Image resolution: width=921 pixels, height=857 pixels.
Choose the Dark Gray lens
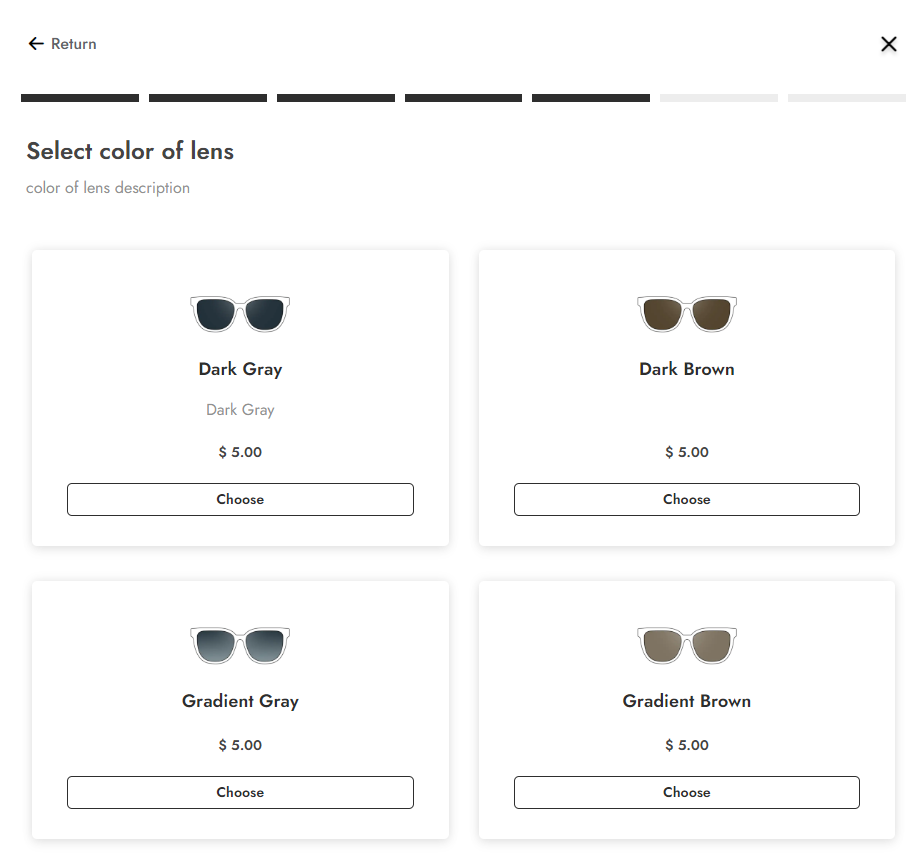[240, 500]
